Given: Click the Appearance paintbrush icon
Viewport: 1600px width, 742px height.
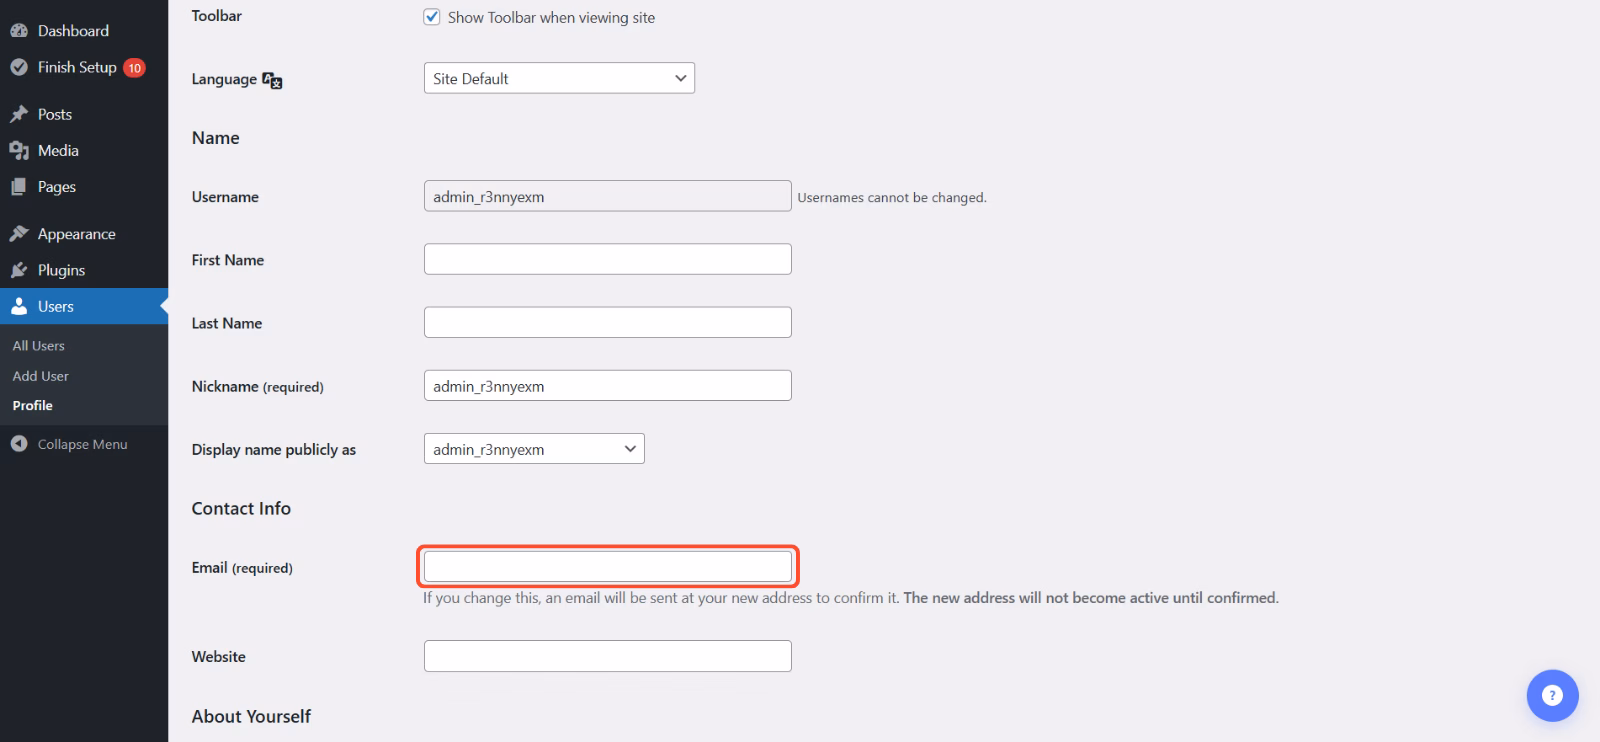Looking at the screenshot, I should pos(18,234).
